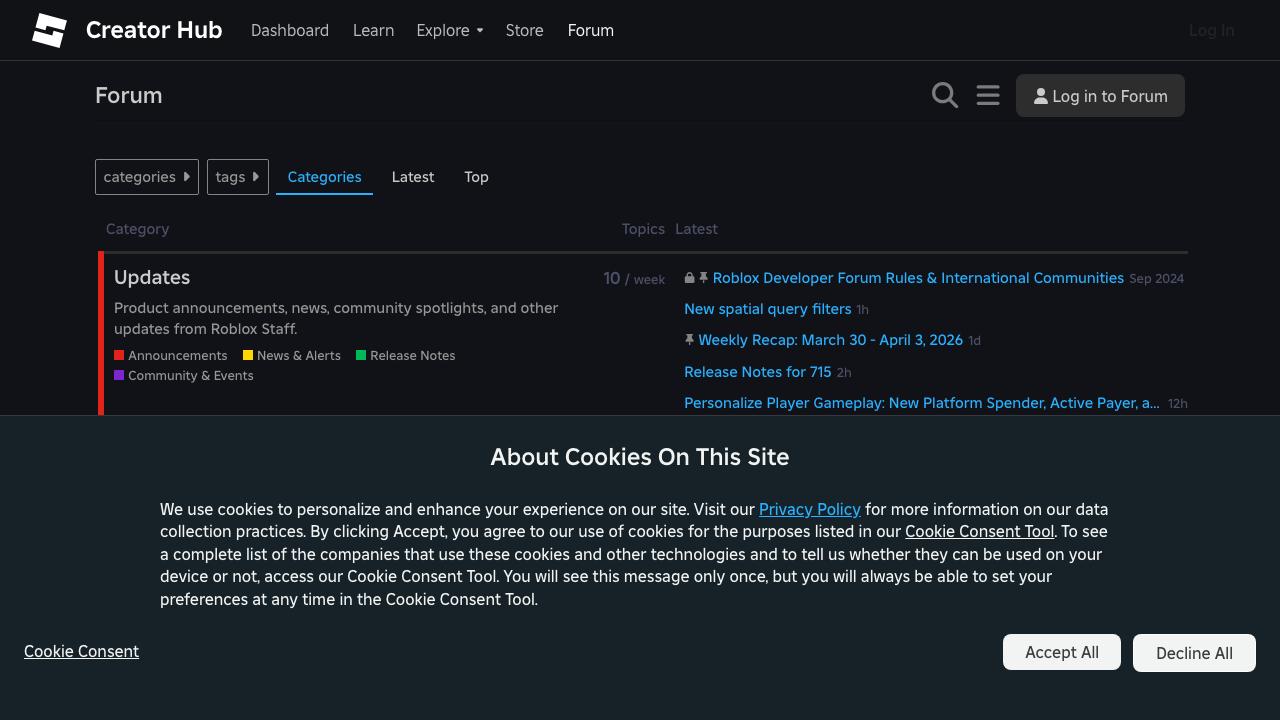Open the Updates category heading
The image size is (1280, 720).
[x=152, y=278]
